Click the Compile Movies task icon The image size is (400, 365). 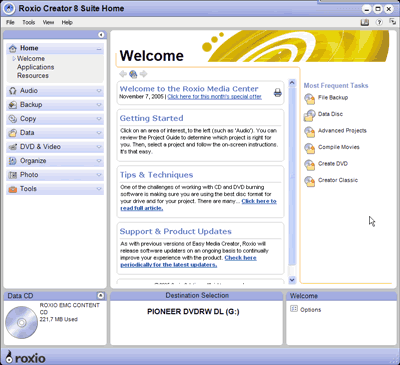click(x=310, y=148)
